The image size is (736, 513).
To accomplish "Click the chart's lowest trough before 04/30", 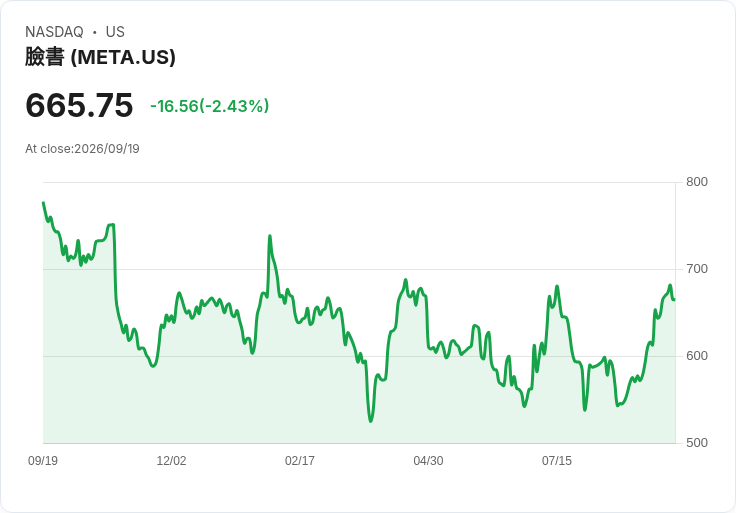I will coord(371,421).
